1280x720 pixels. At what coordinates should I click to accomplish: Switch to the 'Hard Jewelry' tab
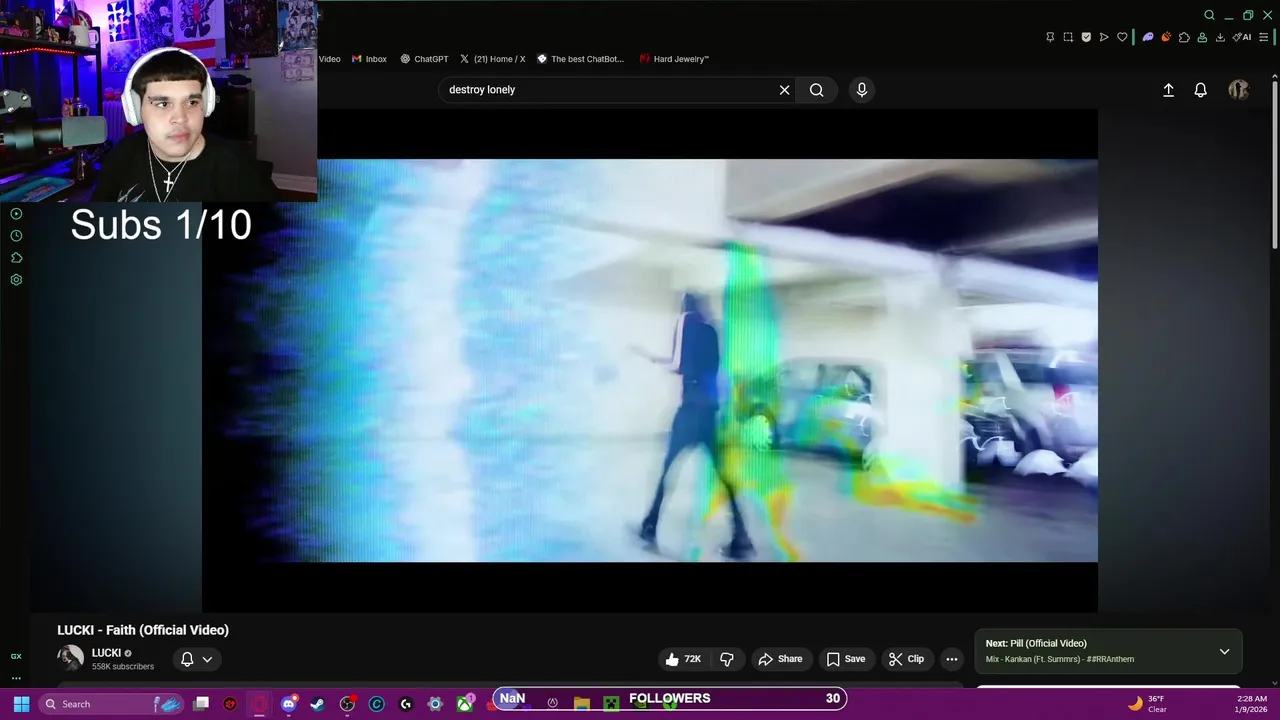click(674, 59)
